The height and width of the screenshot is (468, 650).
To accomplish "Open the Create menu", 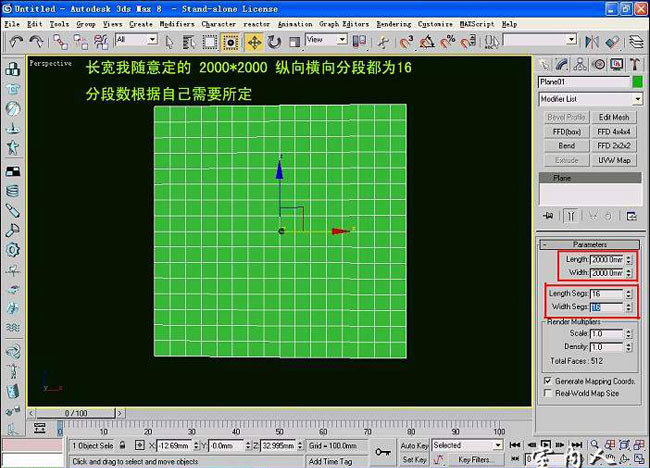I will click(141, 24).
